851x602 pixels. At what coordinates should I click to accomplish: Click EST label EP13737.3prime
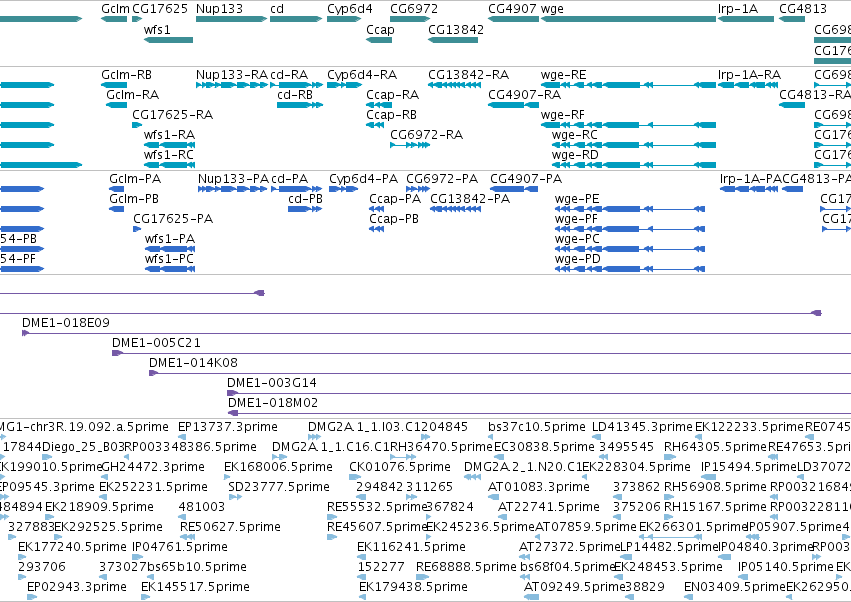[228, 427]
